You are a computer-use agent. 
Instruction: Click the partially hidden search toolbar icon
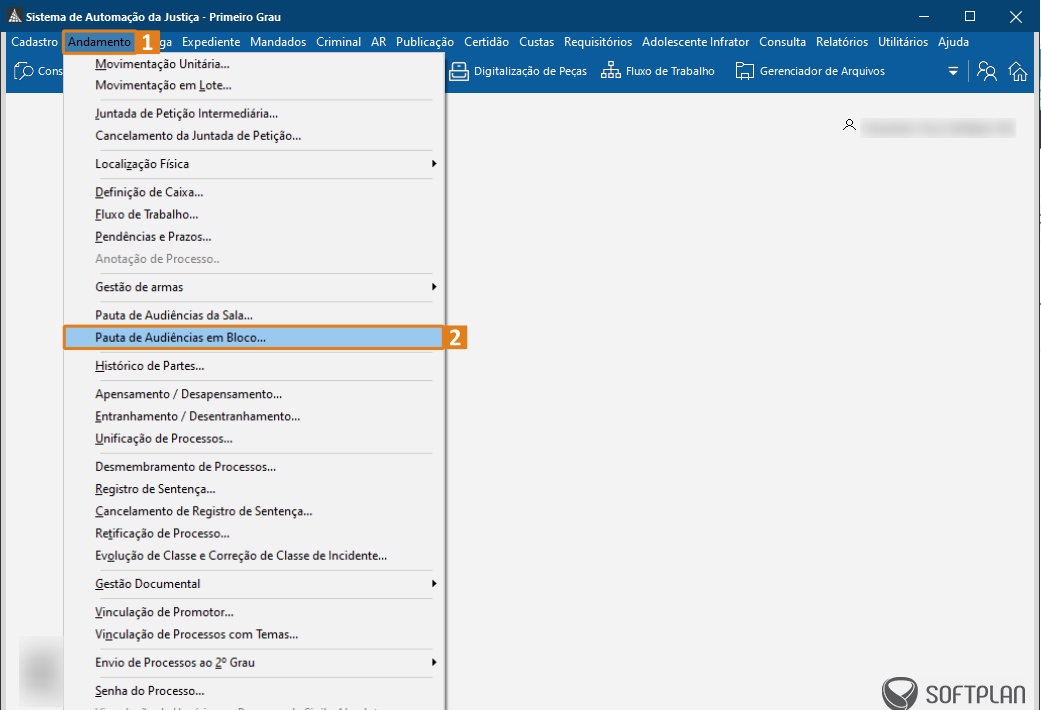(x=23, y=71)
